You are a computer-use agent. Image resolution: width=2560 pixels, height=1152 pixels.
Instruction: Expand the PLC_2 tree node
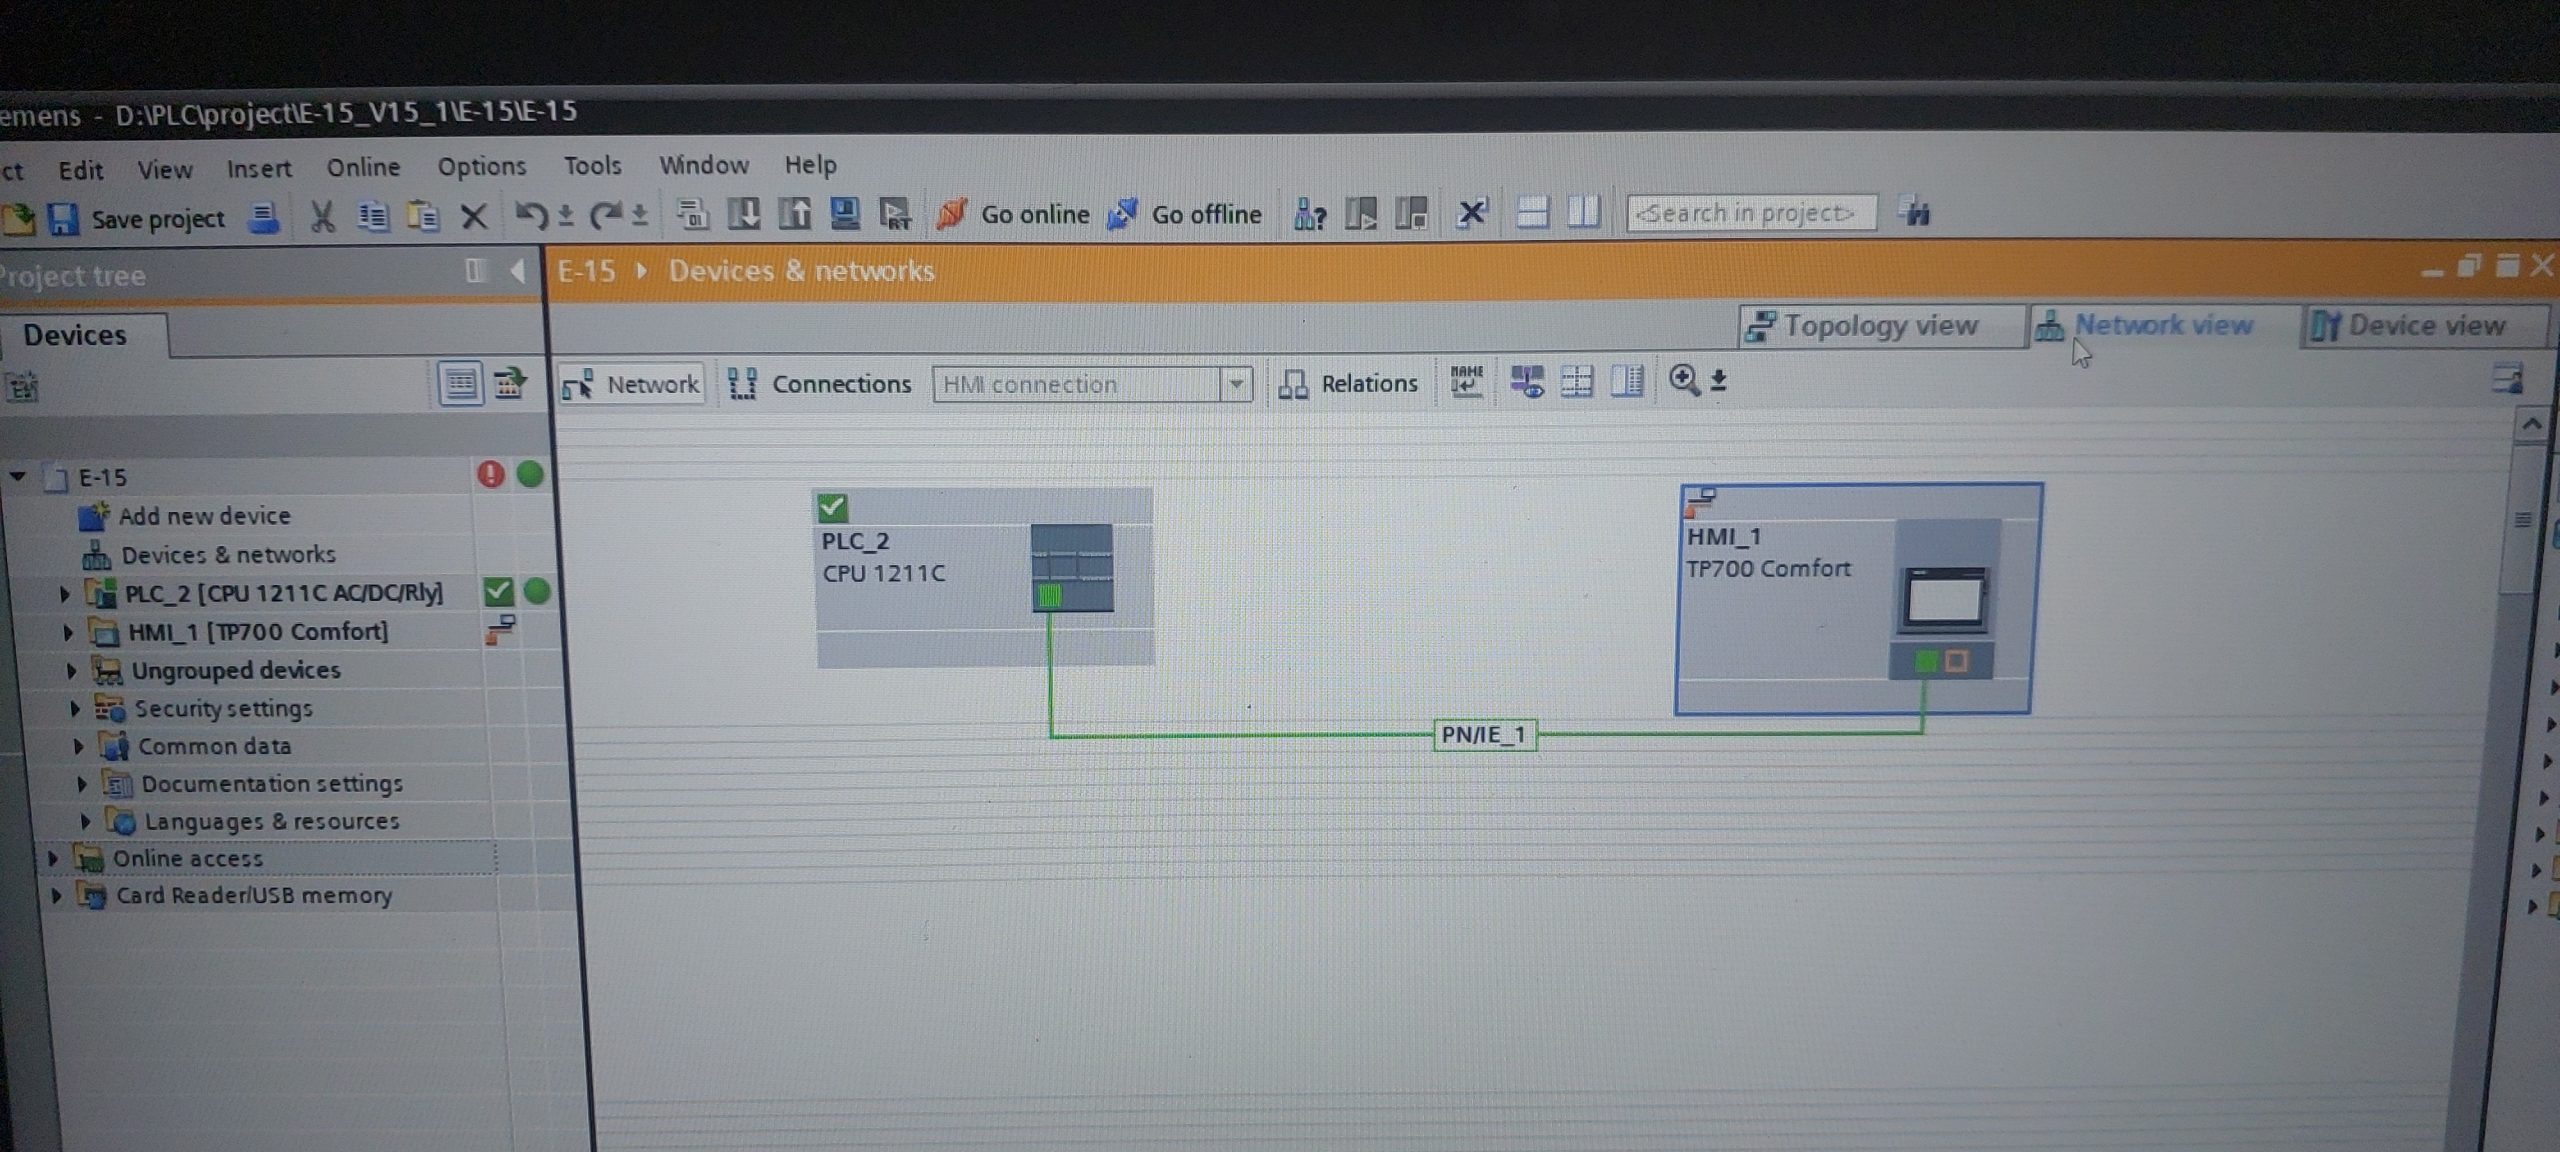pos(65,594)
